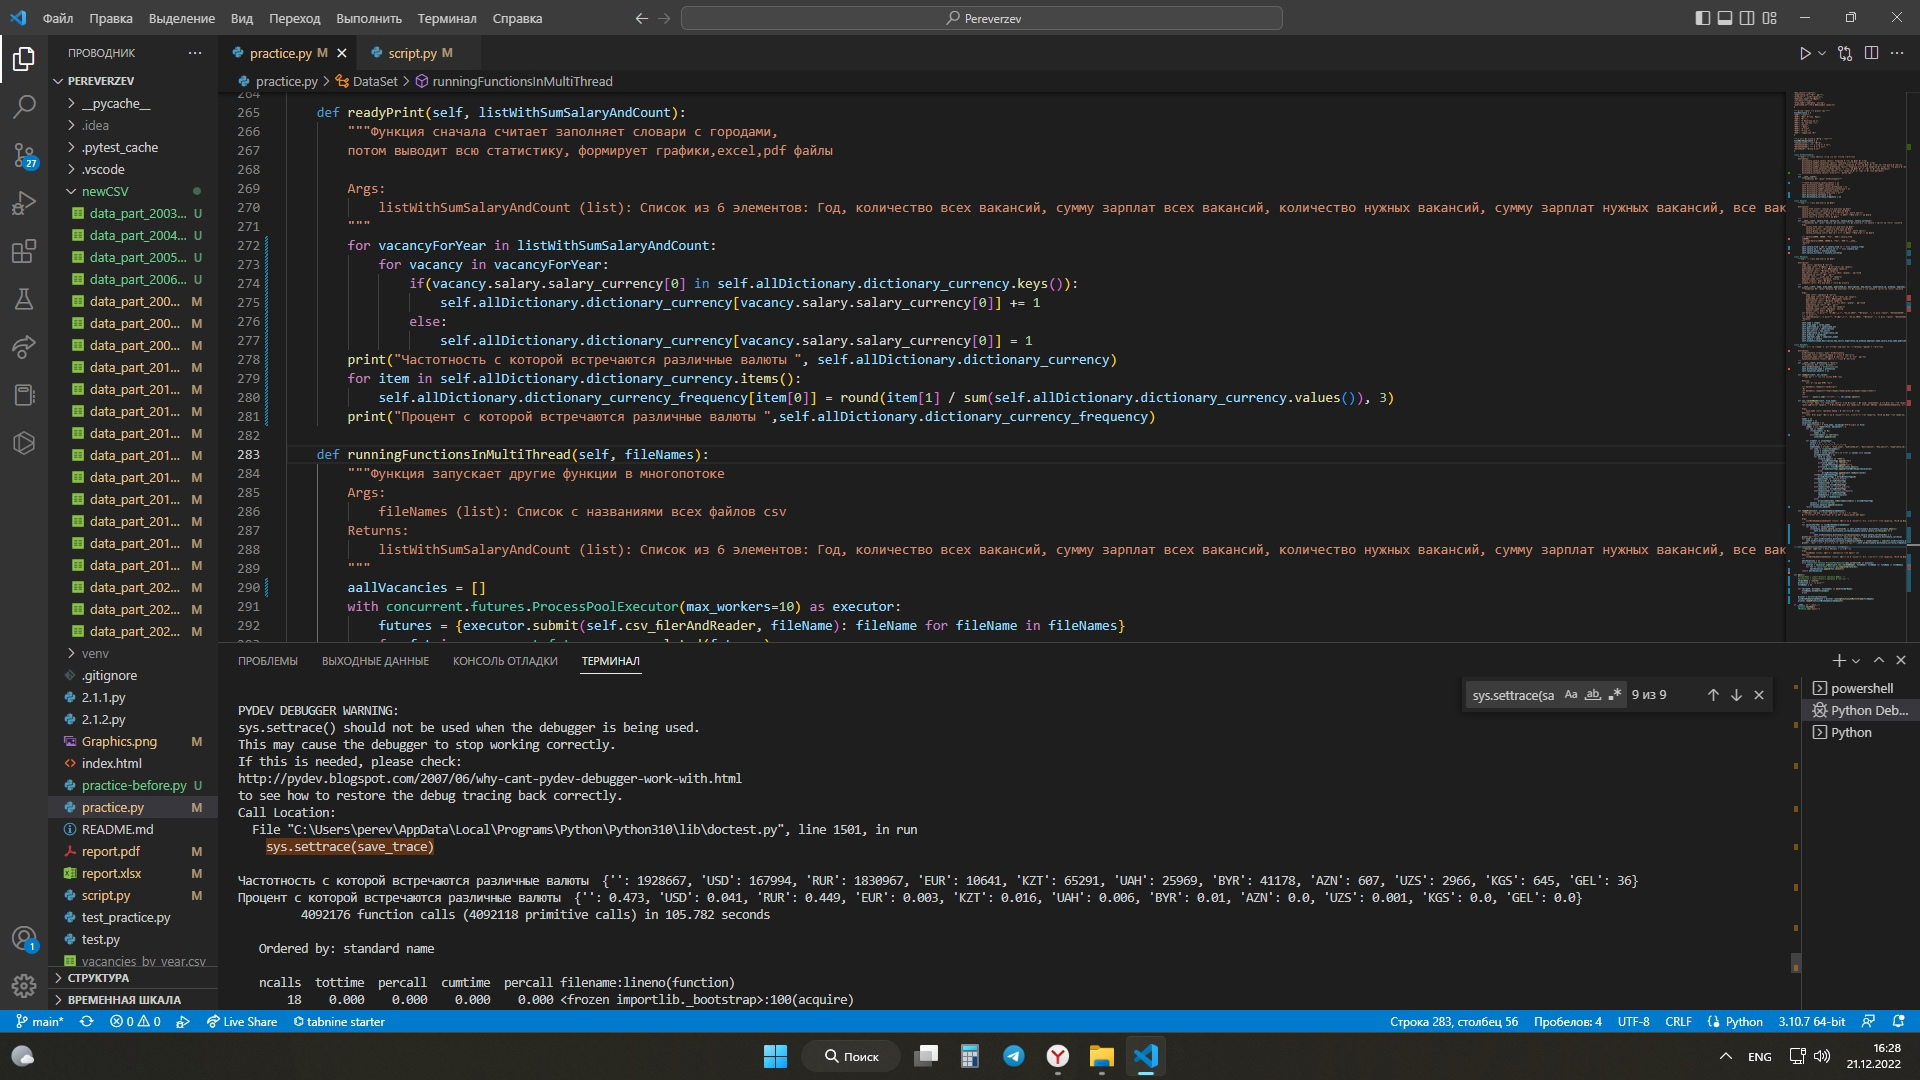Enable whole word matching in search widget
The height and width of the screenshot is (1080, 1920).
point(1592,694)
